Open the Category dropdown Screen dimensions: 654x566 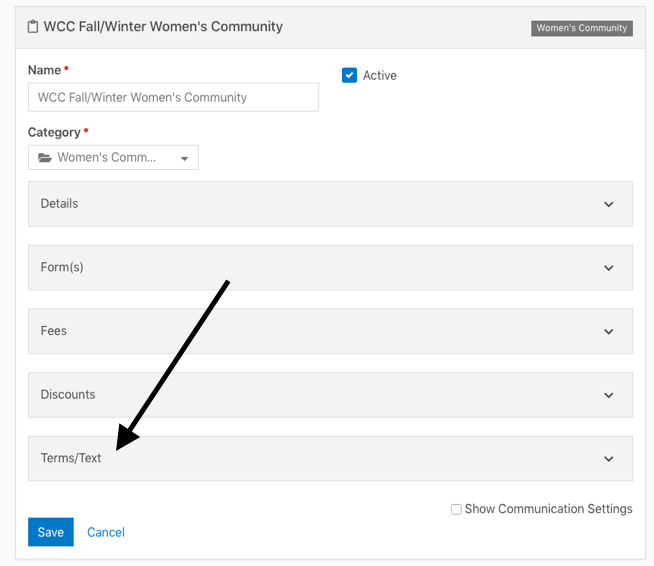coord(113,158)
